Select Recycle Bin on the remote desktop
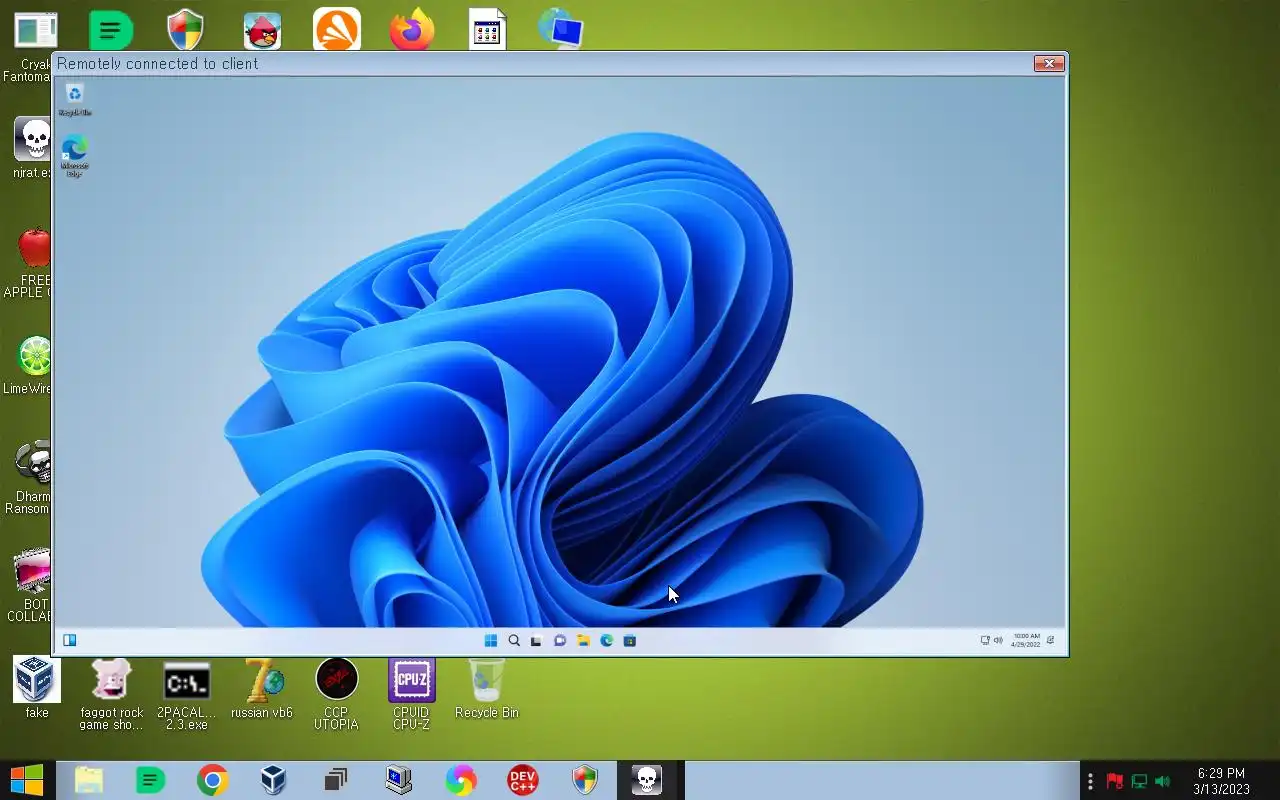The image size is (1280, 800). click(75, 100)
